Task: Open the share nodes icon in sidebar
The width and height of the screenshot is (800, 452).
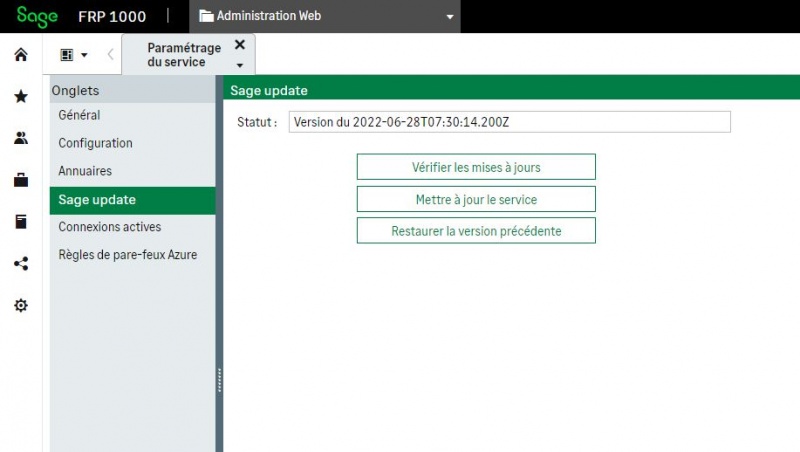Action: click(21, 263)
